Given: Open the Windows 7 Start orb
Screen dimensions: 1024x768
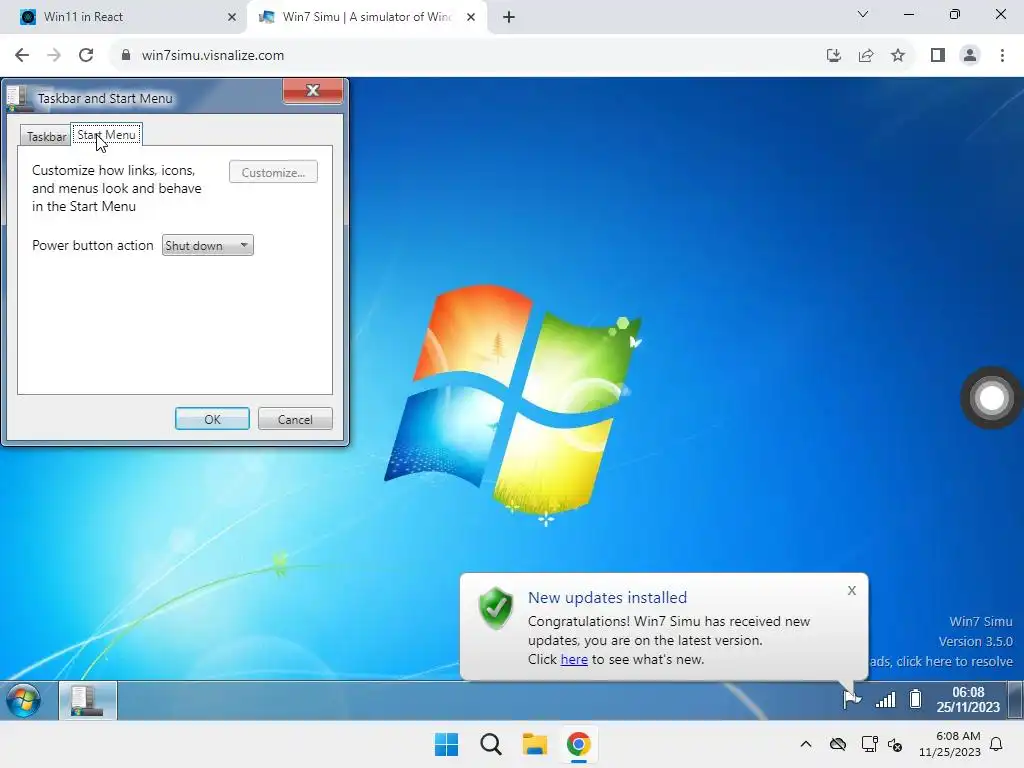Looking at the screenshot, I should [23, 701].
